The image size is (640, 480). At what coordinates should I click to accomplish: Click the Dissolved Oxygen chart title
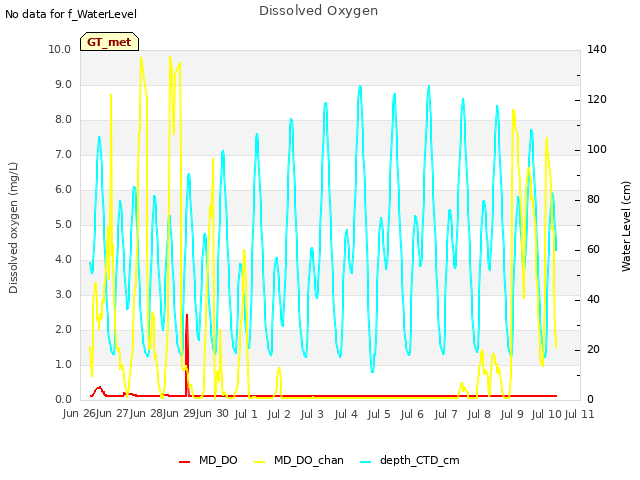tap(318, 11)
